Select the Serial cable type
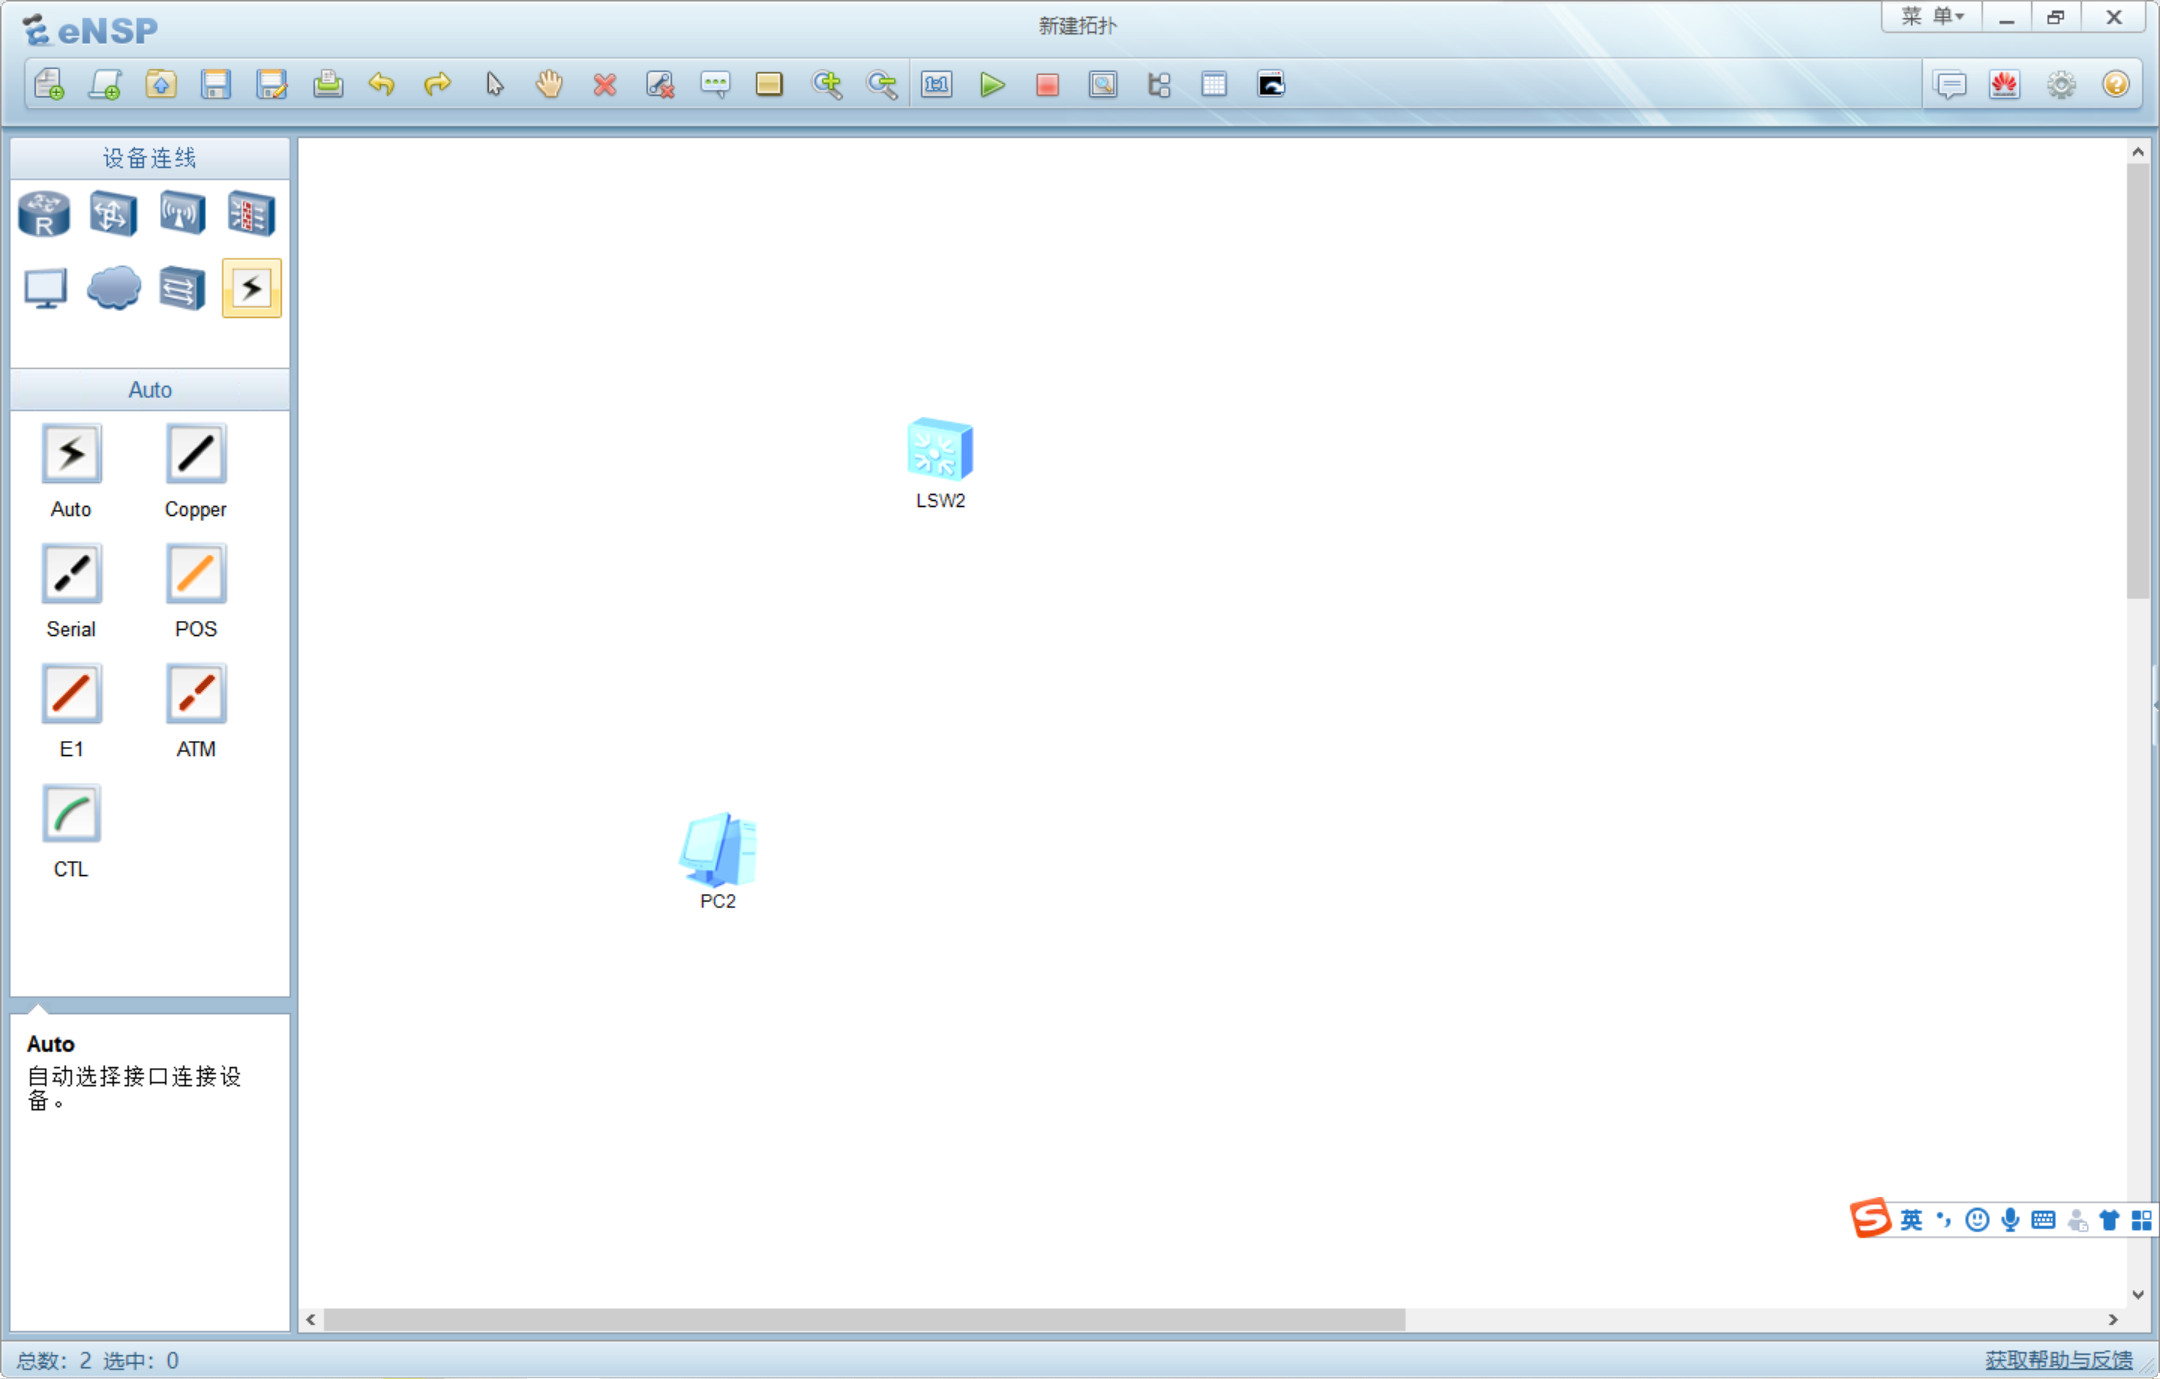Screen dimensions: 2160x1379 [71, 575]
